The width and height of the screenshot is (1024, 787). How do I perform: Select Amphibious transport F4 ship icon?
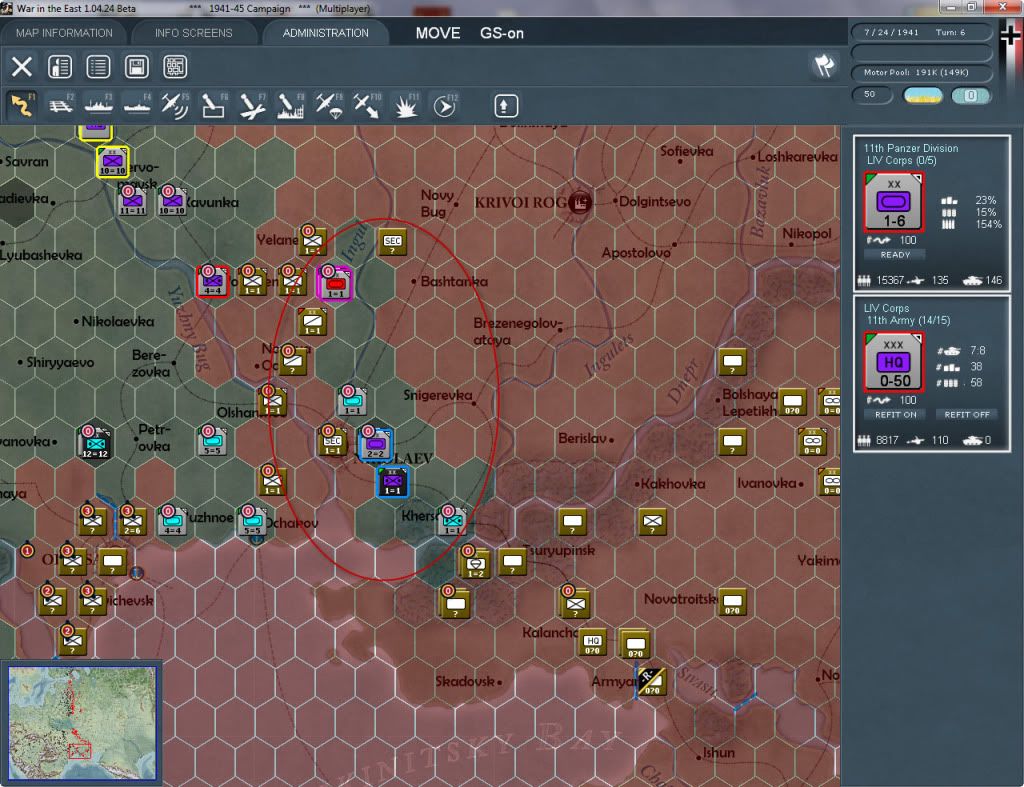137,105
